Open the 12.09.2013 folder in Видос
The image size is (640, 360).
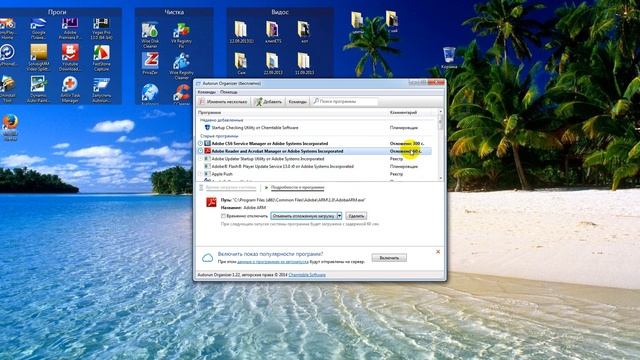coord(241,32)
